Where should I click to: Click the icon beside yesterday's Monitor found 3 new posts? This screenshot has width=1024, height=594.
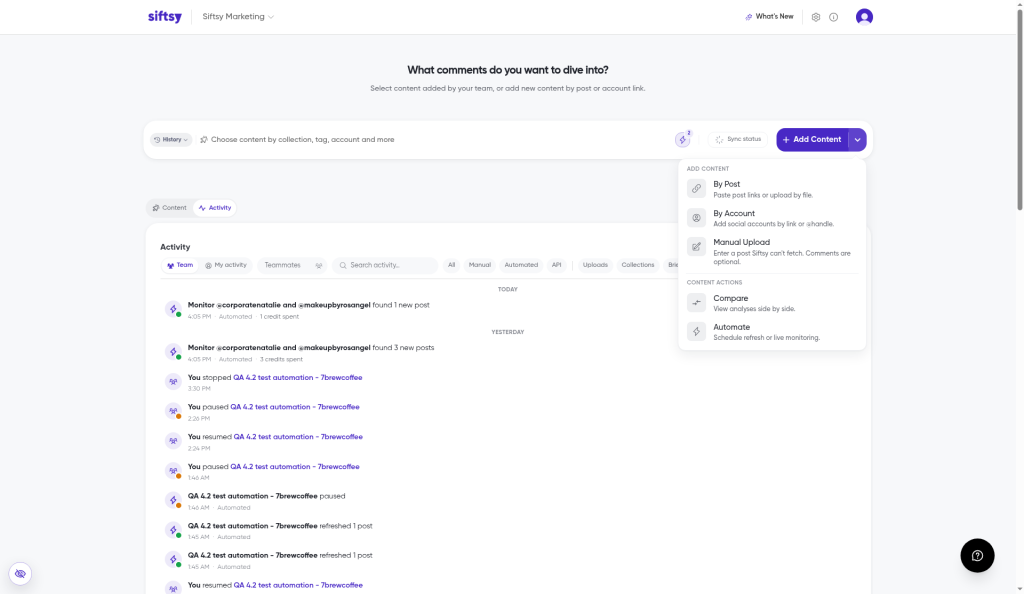pos(173,352)
